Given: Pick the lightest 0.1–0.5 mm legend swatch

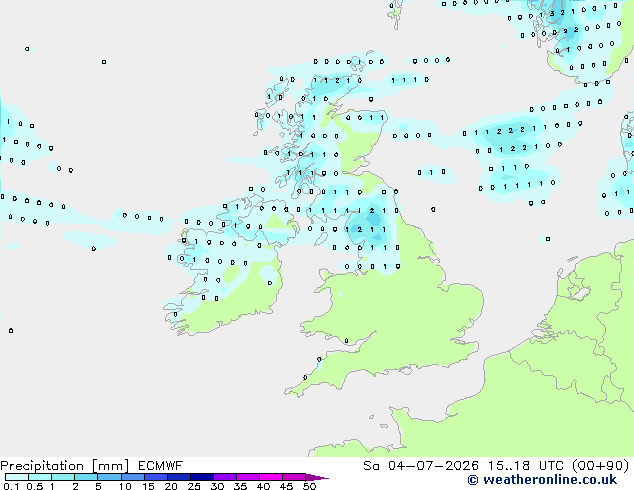Looking at the screenshot, I should click(x=17, y=477).
